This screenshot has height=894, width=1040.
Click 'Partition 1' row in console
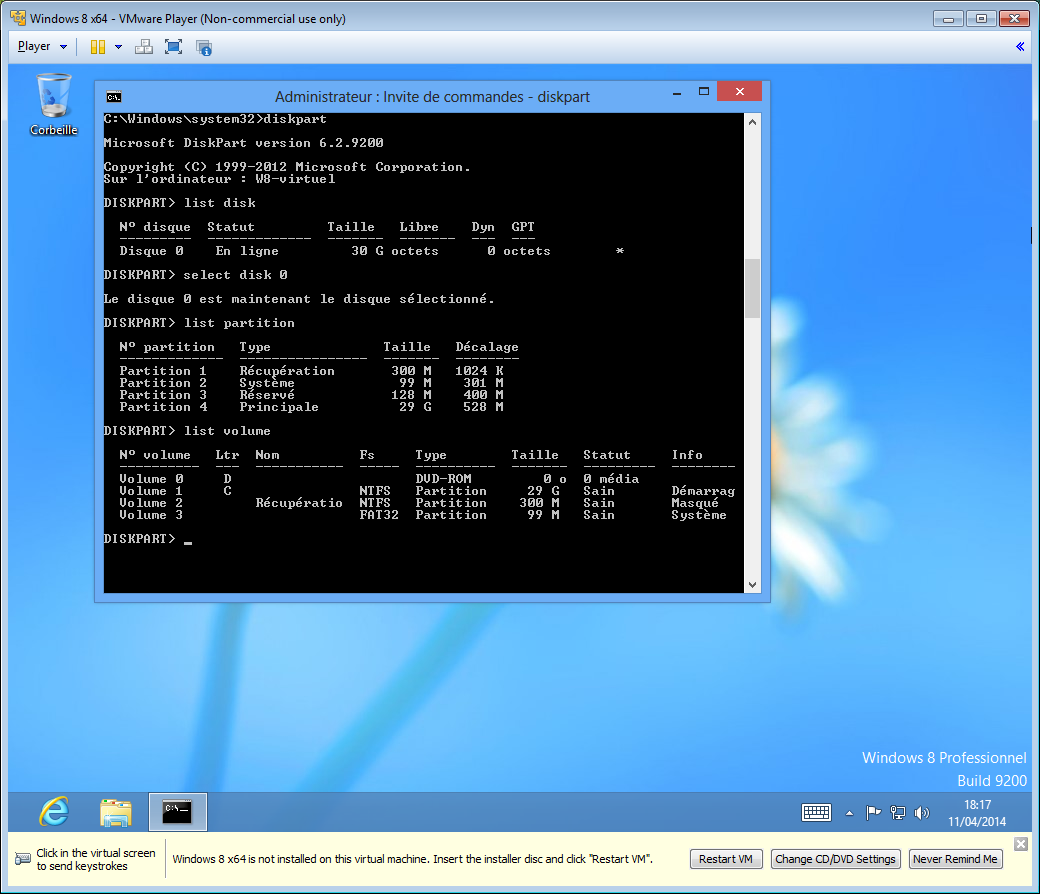point(311,371)
